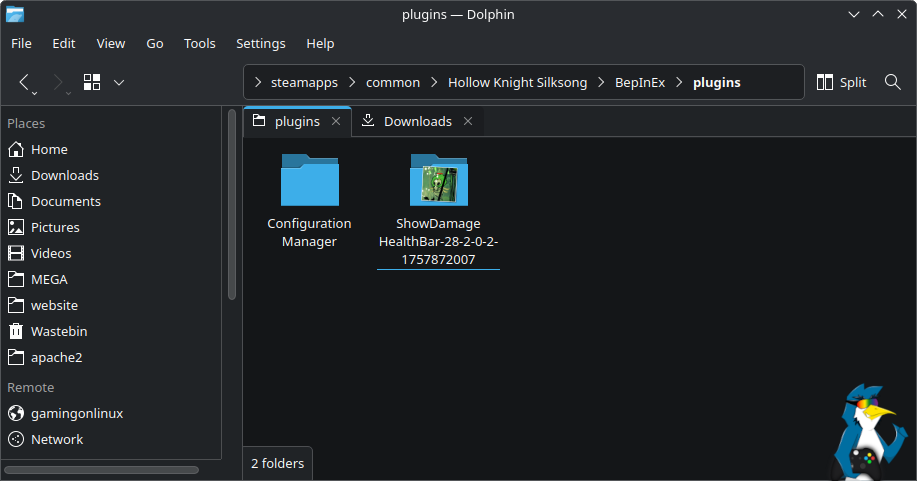Open the Settings menu
Image resolution: width=917 pixels, height=481 pixels.
pos(260,43)
